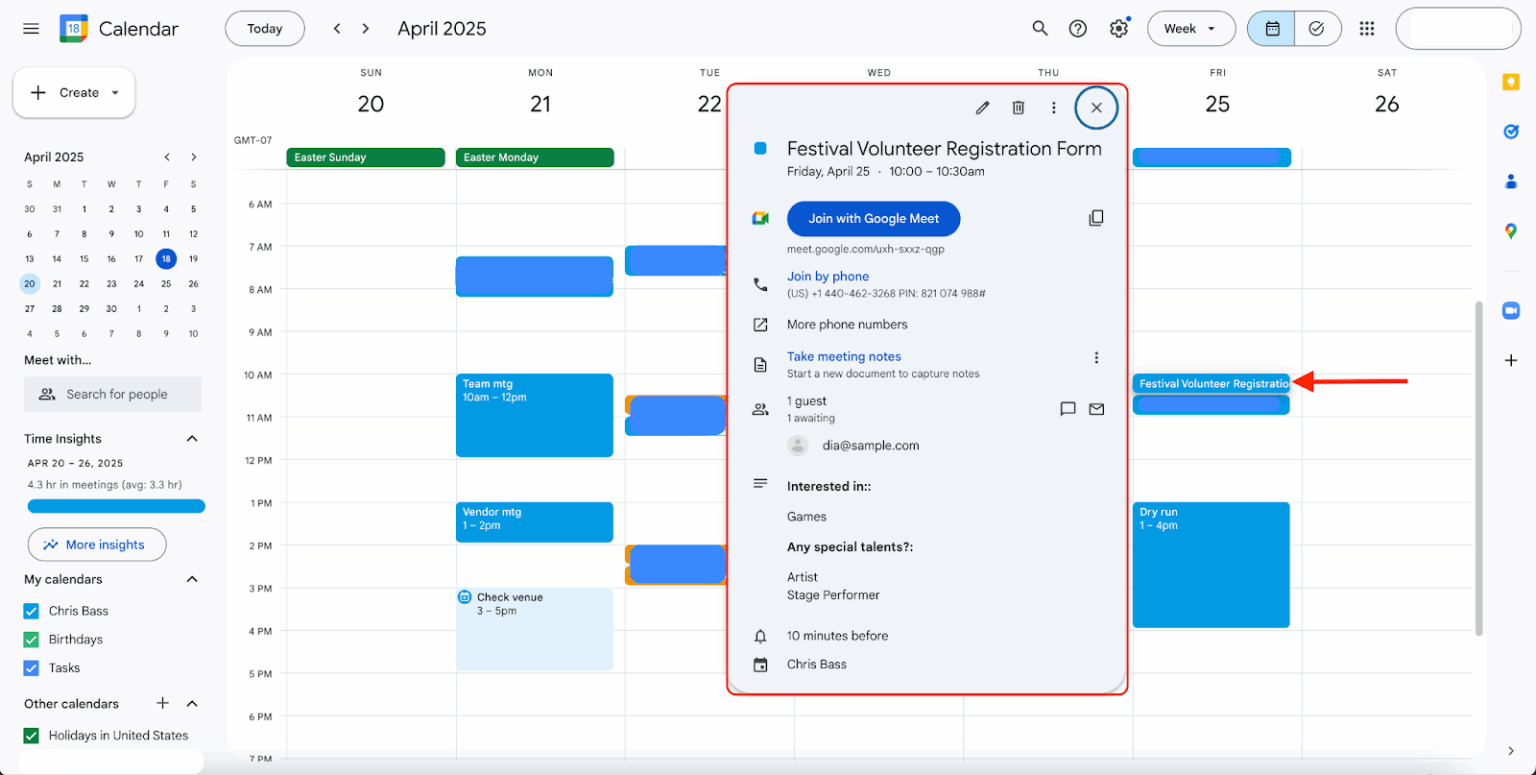1536x775 pixels.
Task: Open the Take meeting notes link
Action: click(x=843, y=357)
